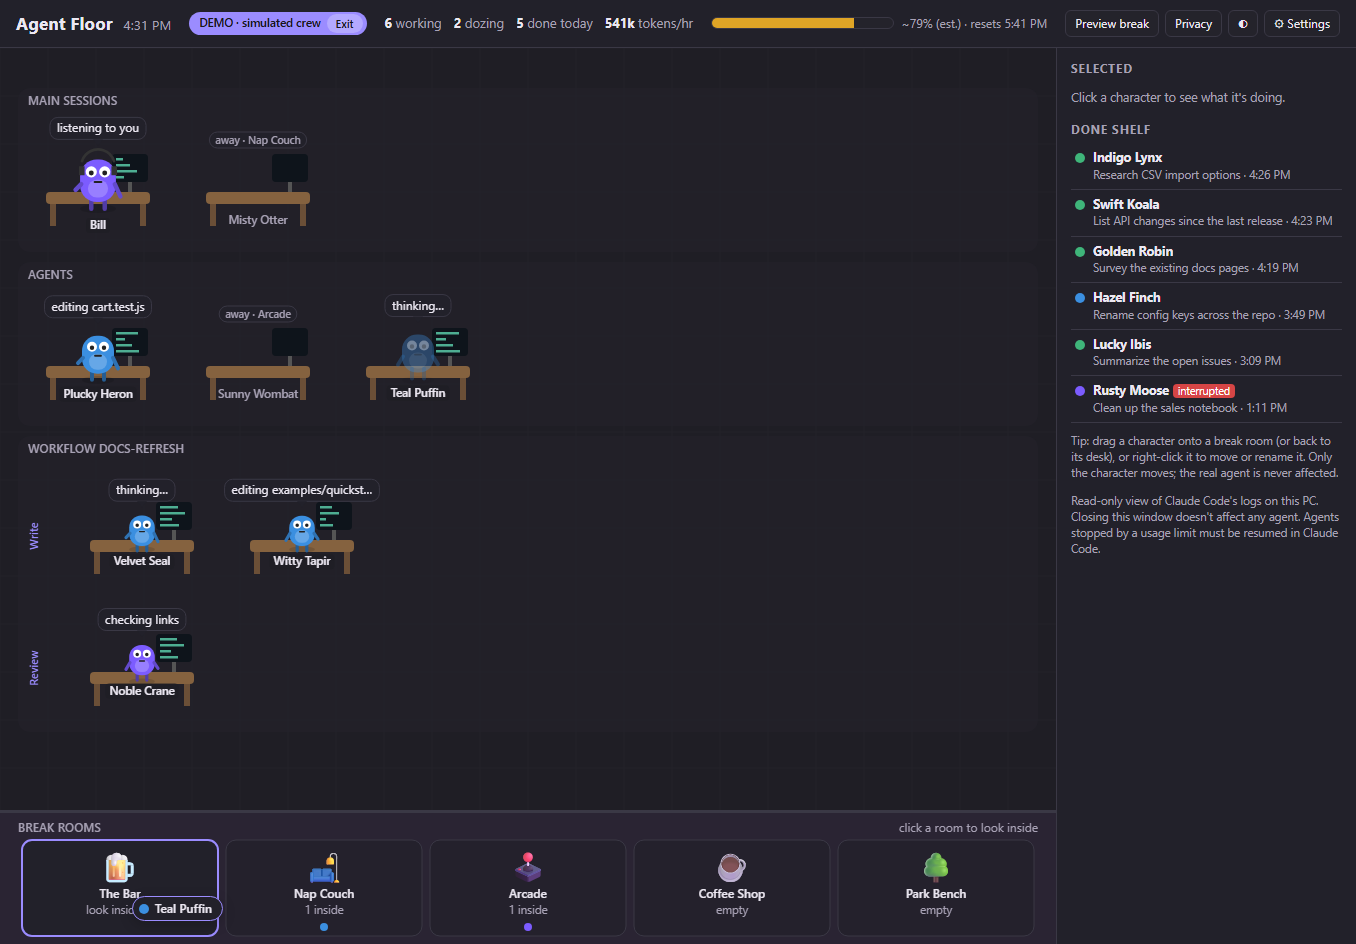Open the Coffee Shop break room
Viewport: 1356px width, 944px height.
(x=732, y=888)
